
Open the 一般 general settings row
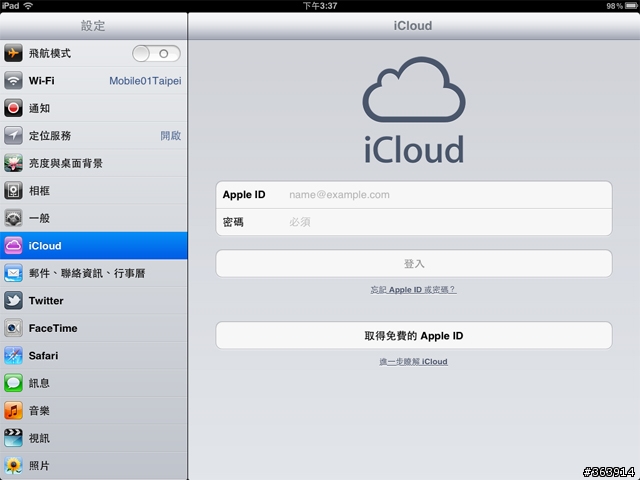[x=93, y=218]
